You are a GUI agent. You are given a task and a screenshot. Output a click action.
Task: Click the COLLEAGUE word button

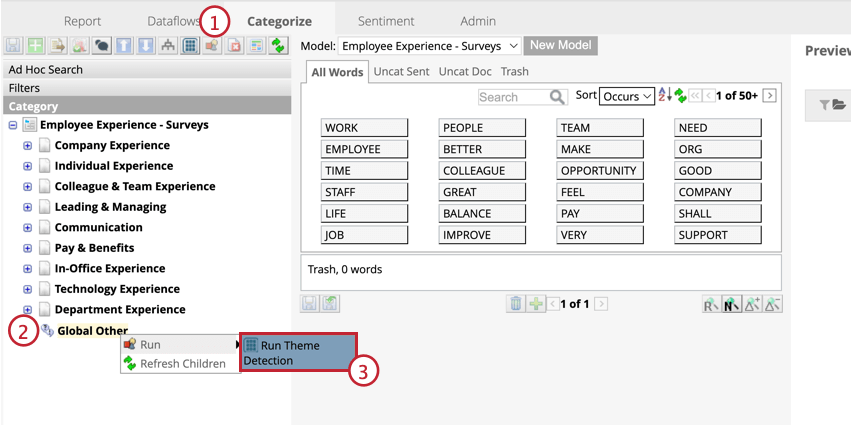(482, 171)
